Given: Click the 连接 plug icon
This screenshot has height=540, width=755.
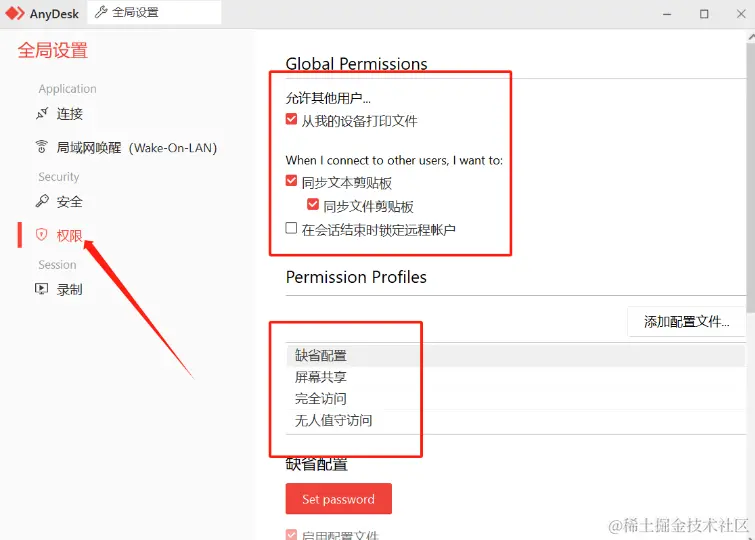Looking at the screenshot, I should pos(42,114).
